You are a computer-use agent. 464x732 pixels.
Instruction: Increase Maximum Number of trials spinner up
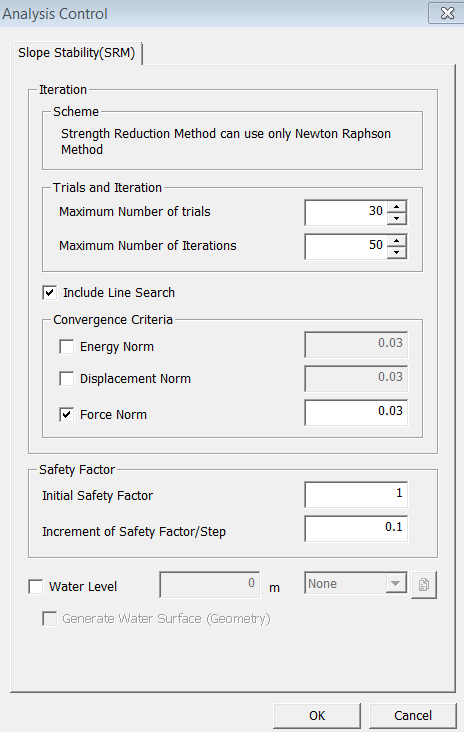click(397, 207)
